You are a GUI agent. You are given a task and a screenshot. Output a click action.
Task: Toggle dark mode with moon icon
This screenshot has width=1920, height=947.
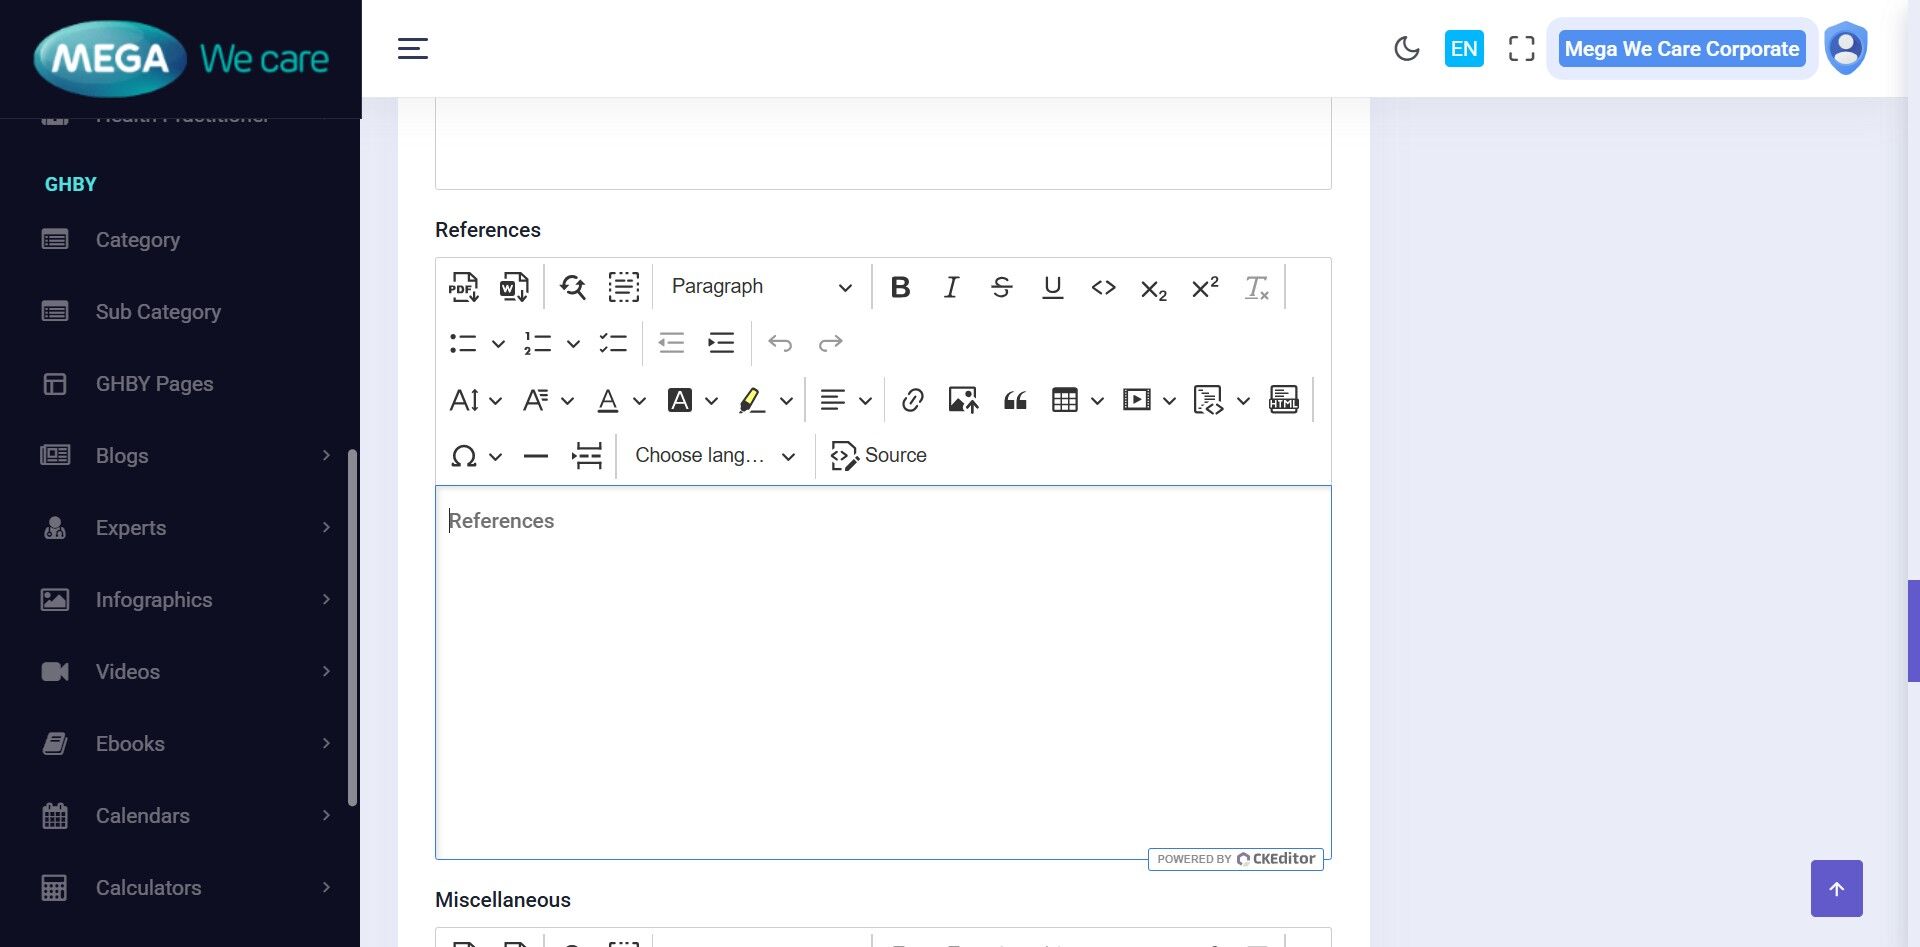pyautogui.click(x=1406, y=49)
